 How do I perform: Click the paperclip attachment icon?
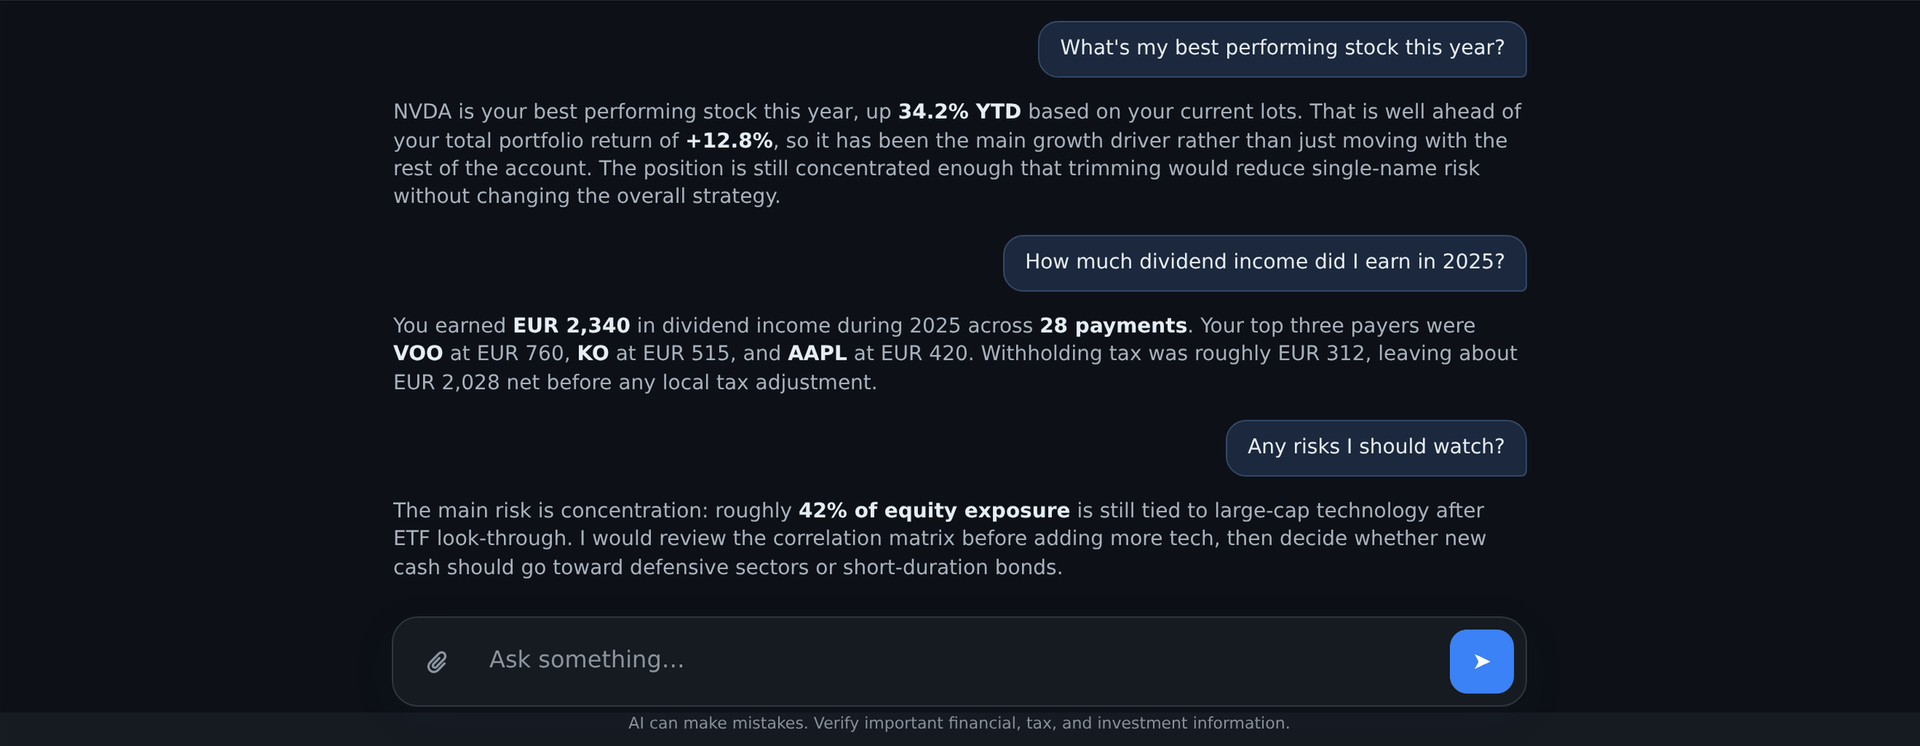[x=437, y=662]
